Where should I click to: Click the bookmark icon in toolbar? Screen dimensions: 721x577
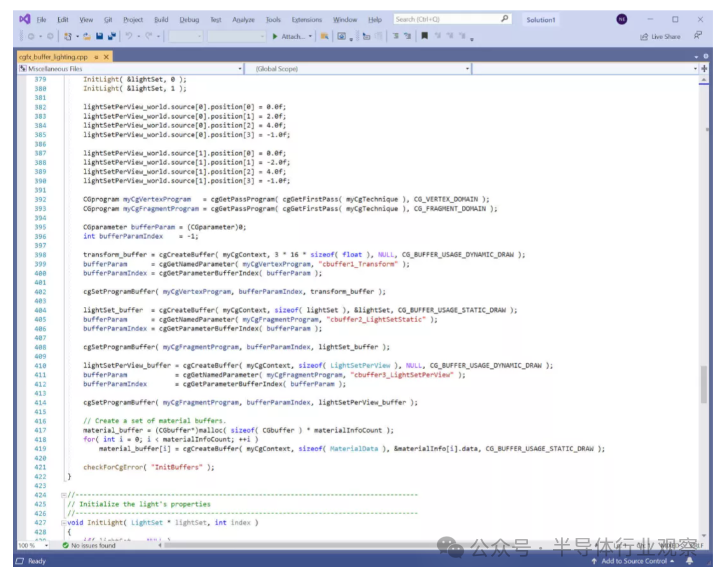click(424, 36)
